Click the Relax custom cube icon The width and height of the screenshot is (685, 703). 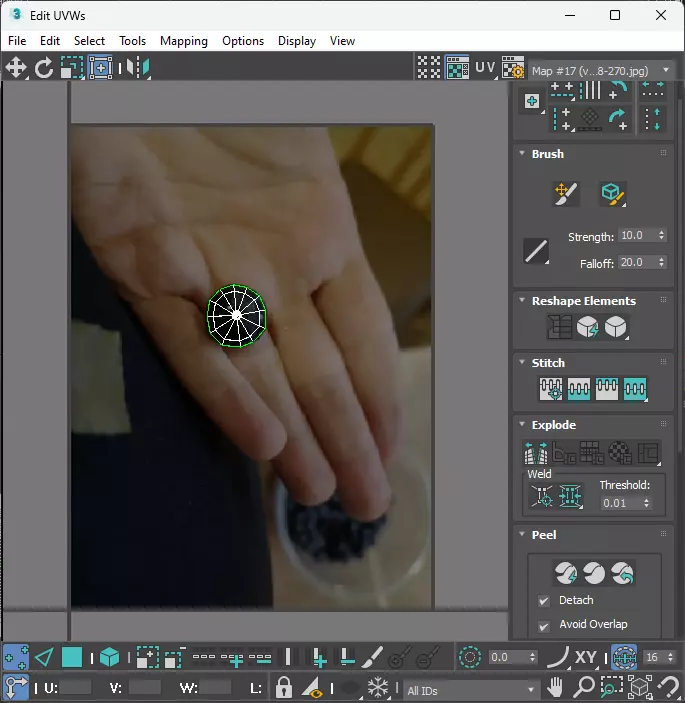[x=616, y=327]
